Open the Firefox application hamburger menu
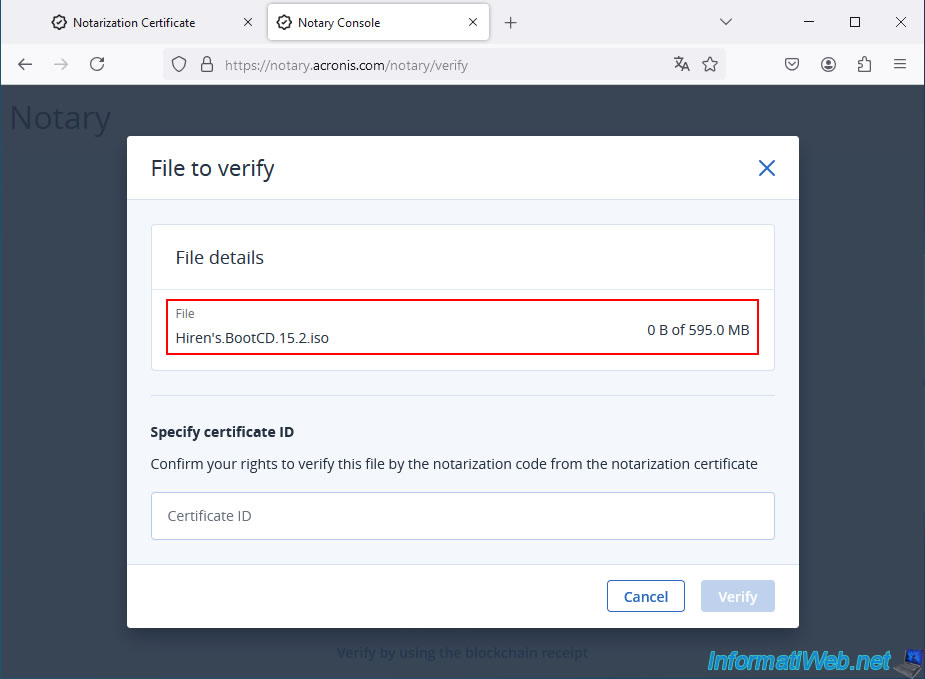 (900, 64)
